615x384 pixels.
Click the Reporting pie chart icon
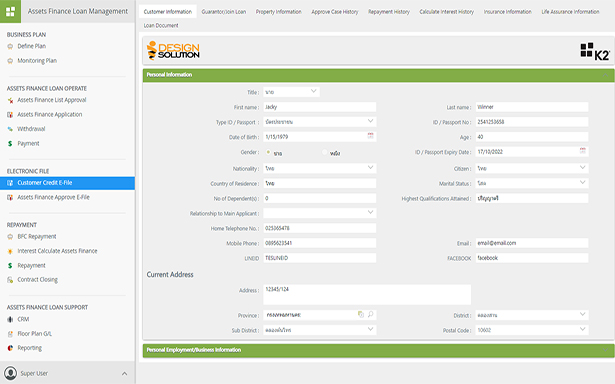pyautogui.click(x=10, y=348)
